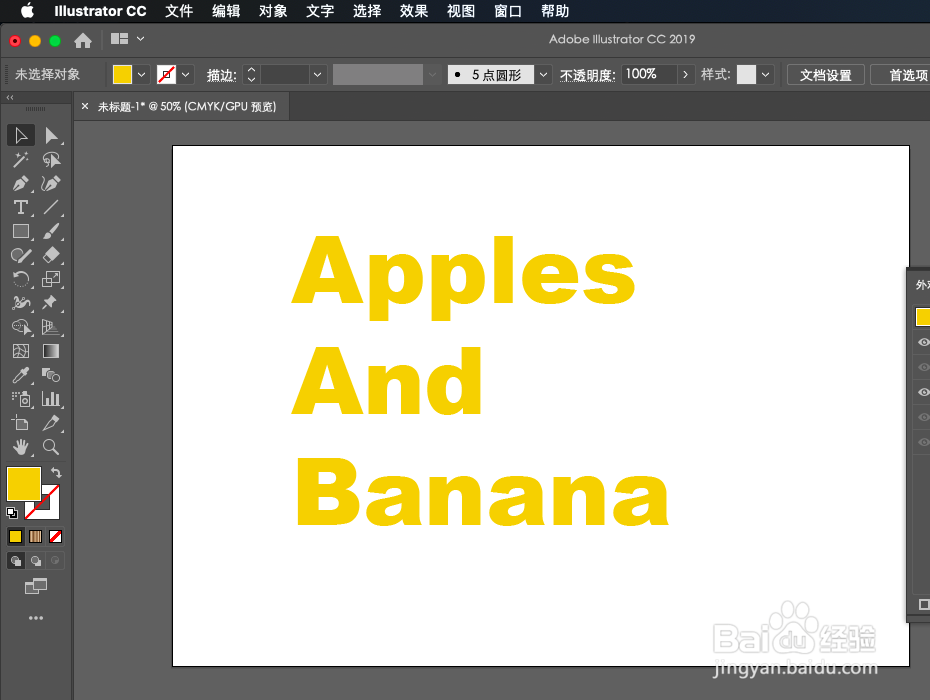Toggle first eye icon in Appearance panel
The height and width of the screenshot is (700, 930).
pos(923,342)
